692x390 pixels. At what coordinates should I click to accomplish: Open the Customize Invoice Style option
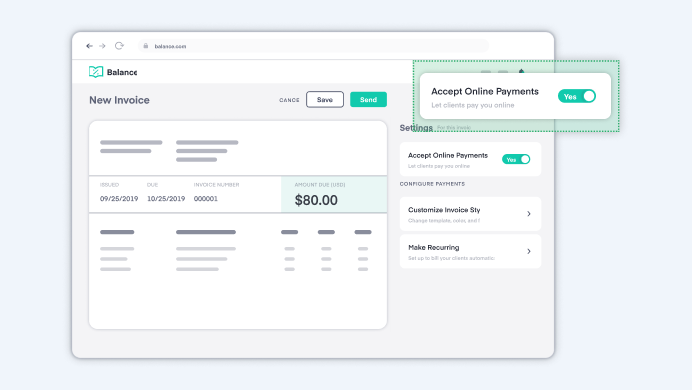click(x=470, y=214)
